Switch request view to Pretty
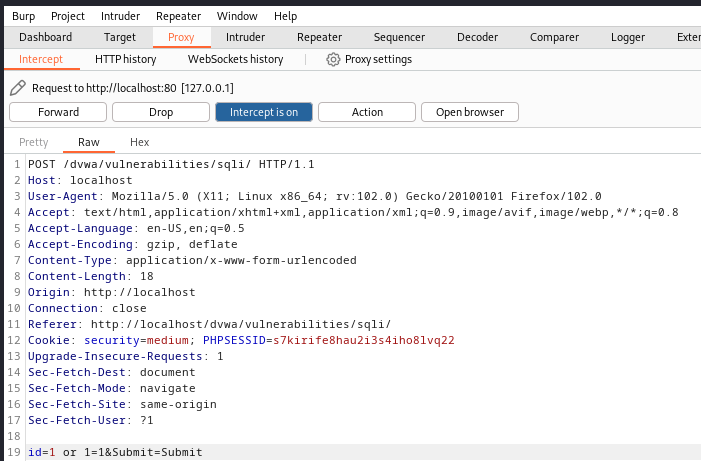 pyautogui.click(x=34, y=142)
